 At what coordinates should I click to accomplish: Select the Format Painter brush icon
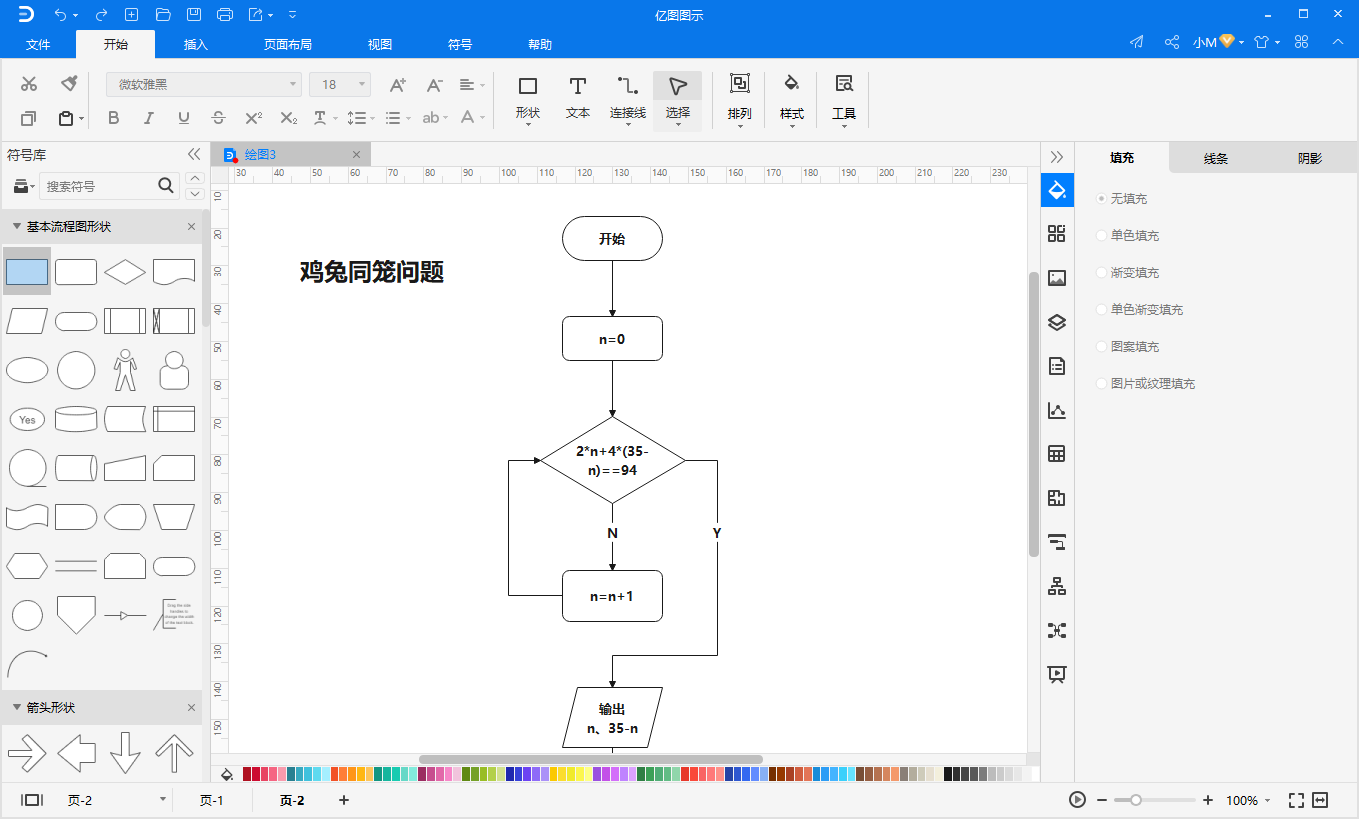69,83
